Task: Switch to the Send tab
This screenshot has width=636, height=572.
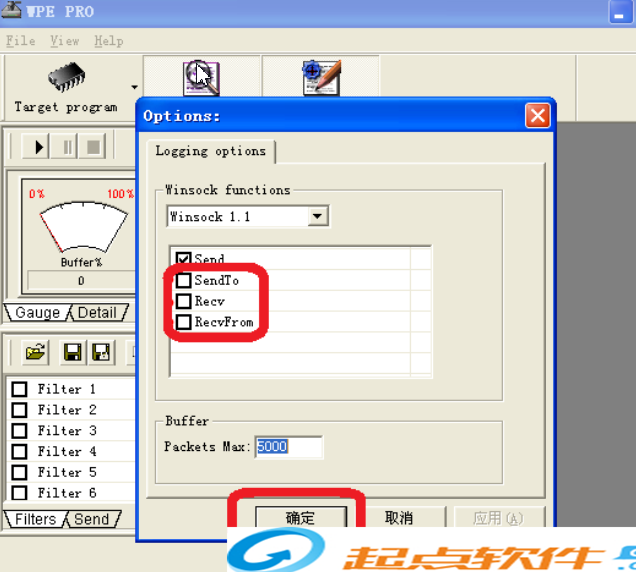Action: pos(92,519)
